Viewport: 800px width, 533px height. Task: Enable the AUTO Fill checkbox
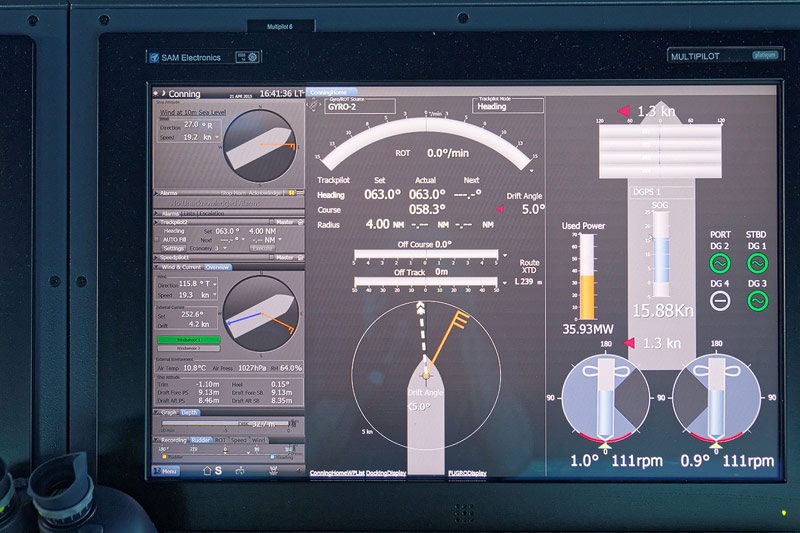(x=158, y=240)
